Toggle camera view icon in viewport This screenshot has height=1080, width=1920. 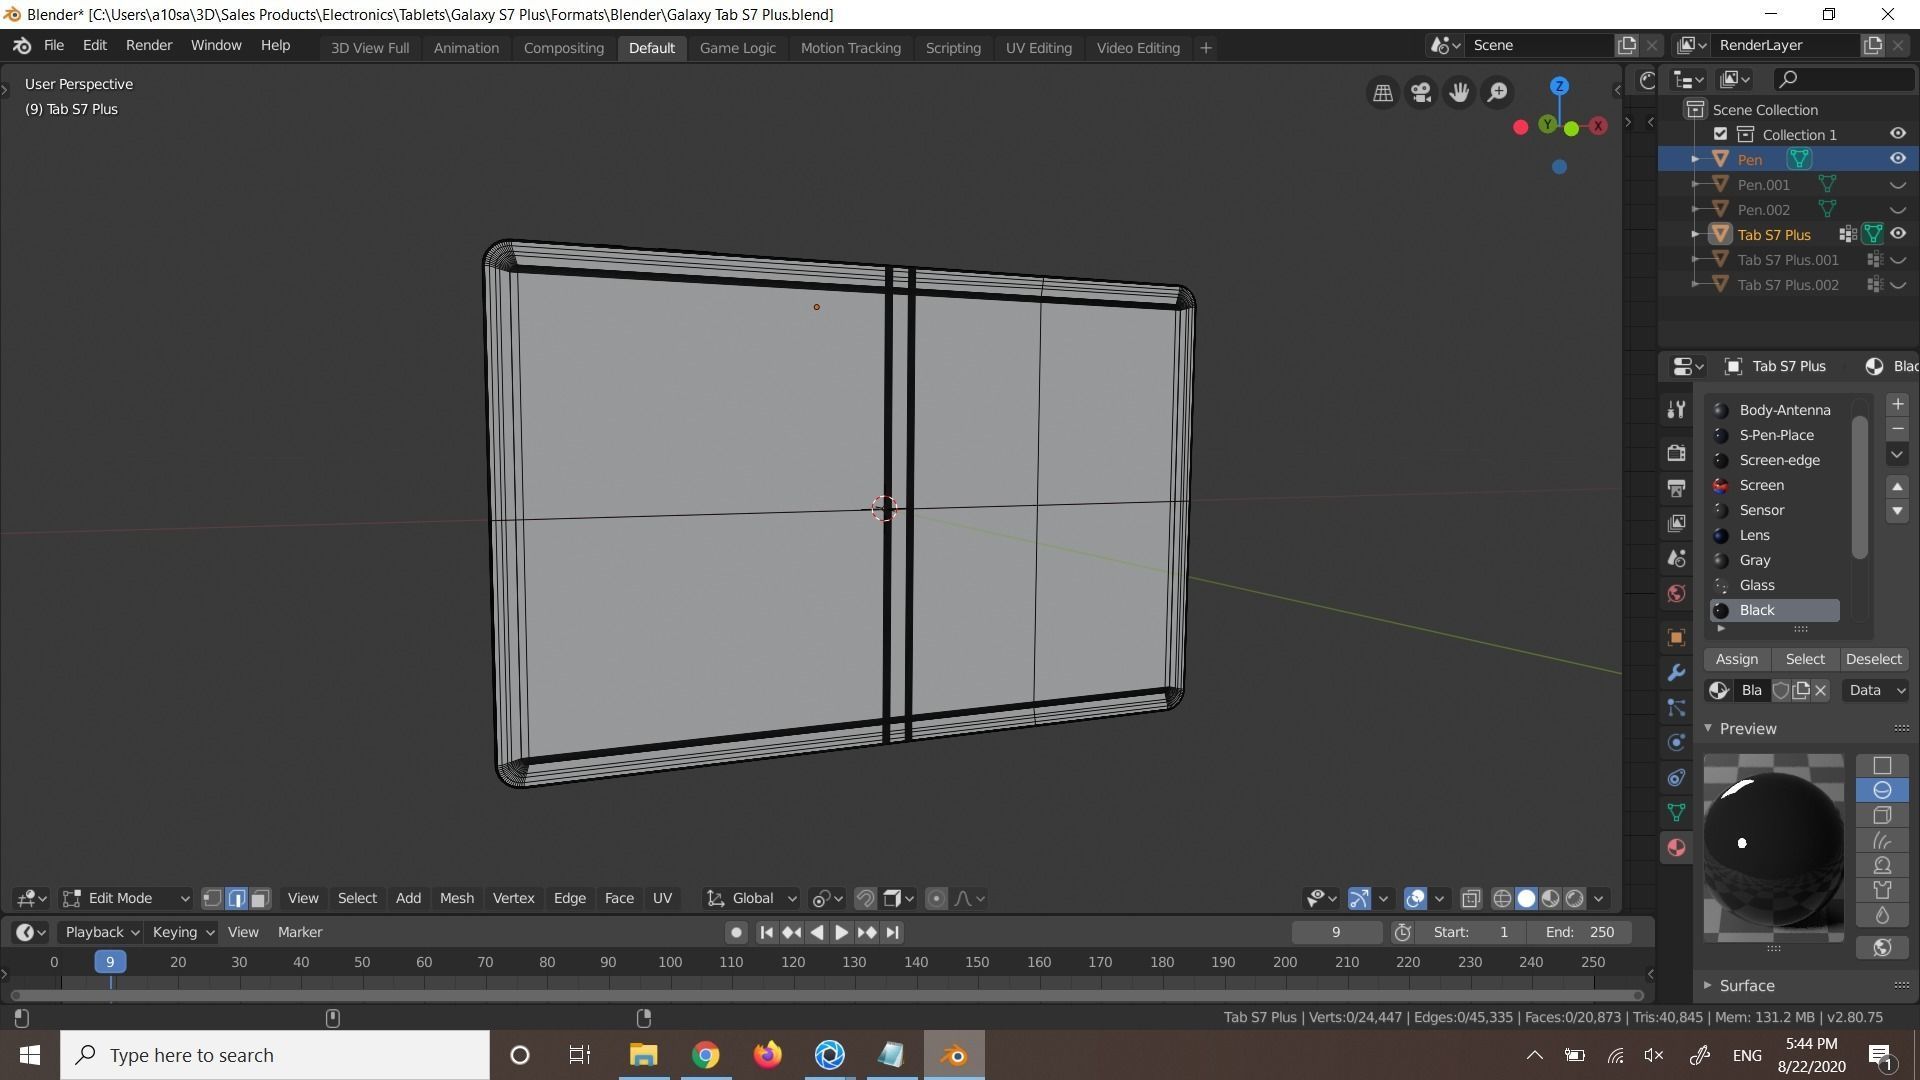click(1421, 93)
